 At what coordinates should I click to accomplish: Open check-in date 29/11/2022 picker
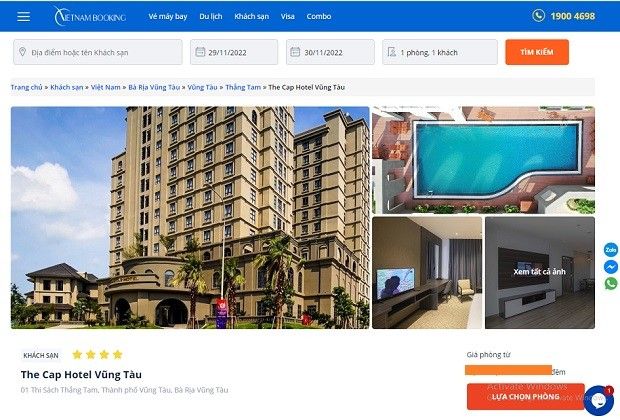(234, 52)
